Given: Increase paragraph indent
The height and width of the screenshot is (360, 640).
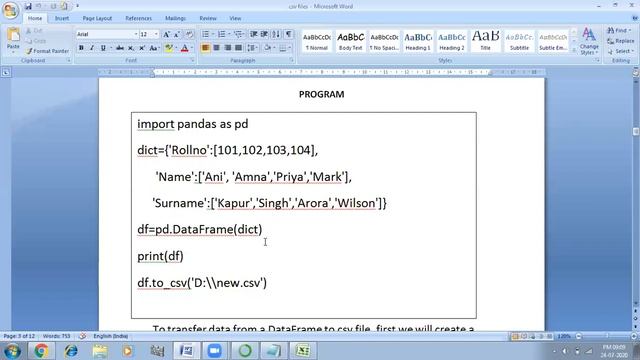Looking at the screenshot, I should (x=264, y=34).
